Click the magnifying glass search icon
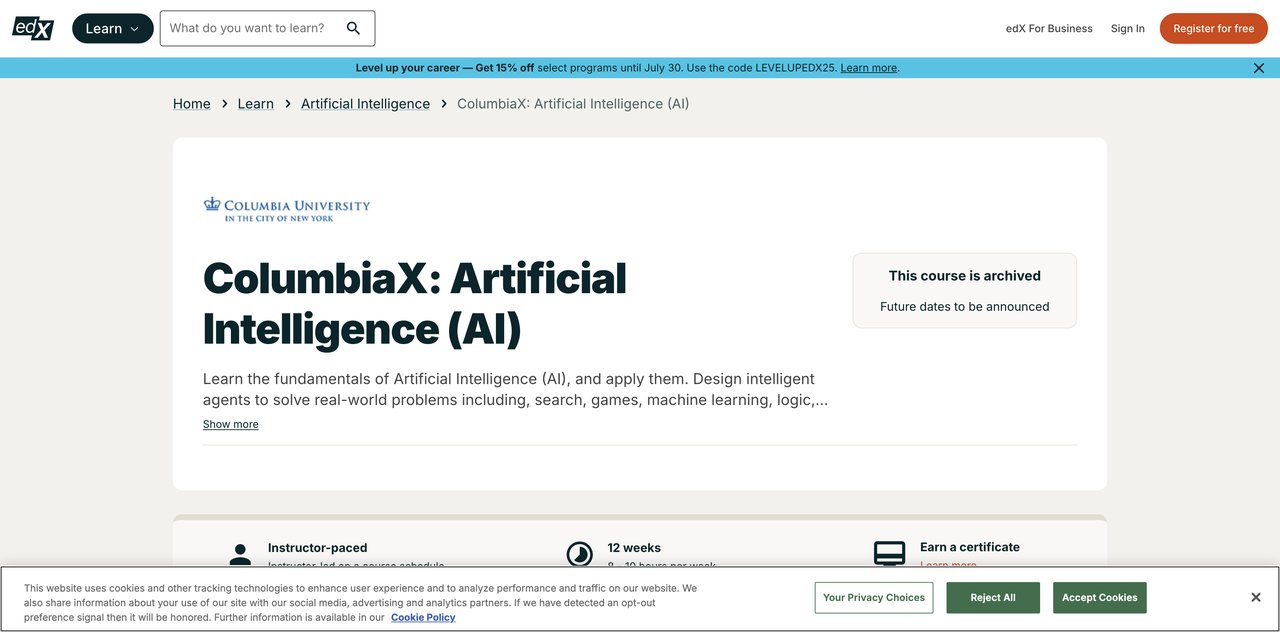This screenshot has width=1280, height=632. click(x=353, y=28)
